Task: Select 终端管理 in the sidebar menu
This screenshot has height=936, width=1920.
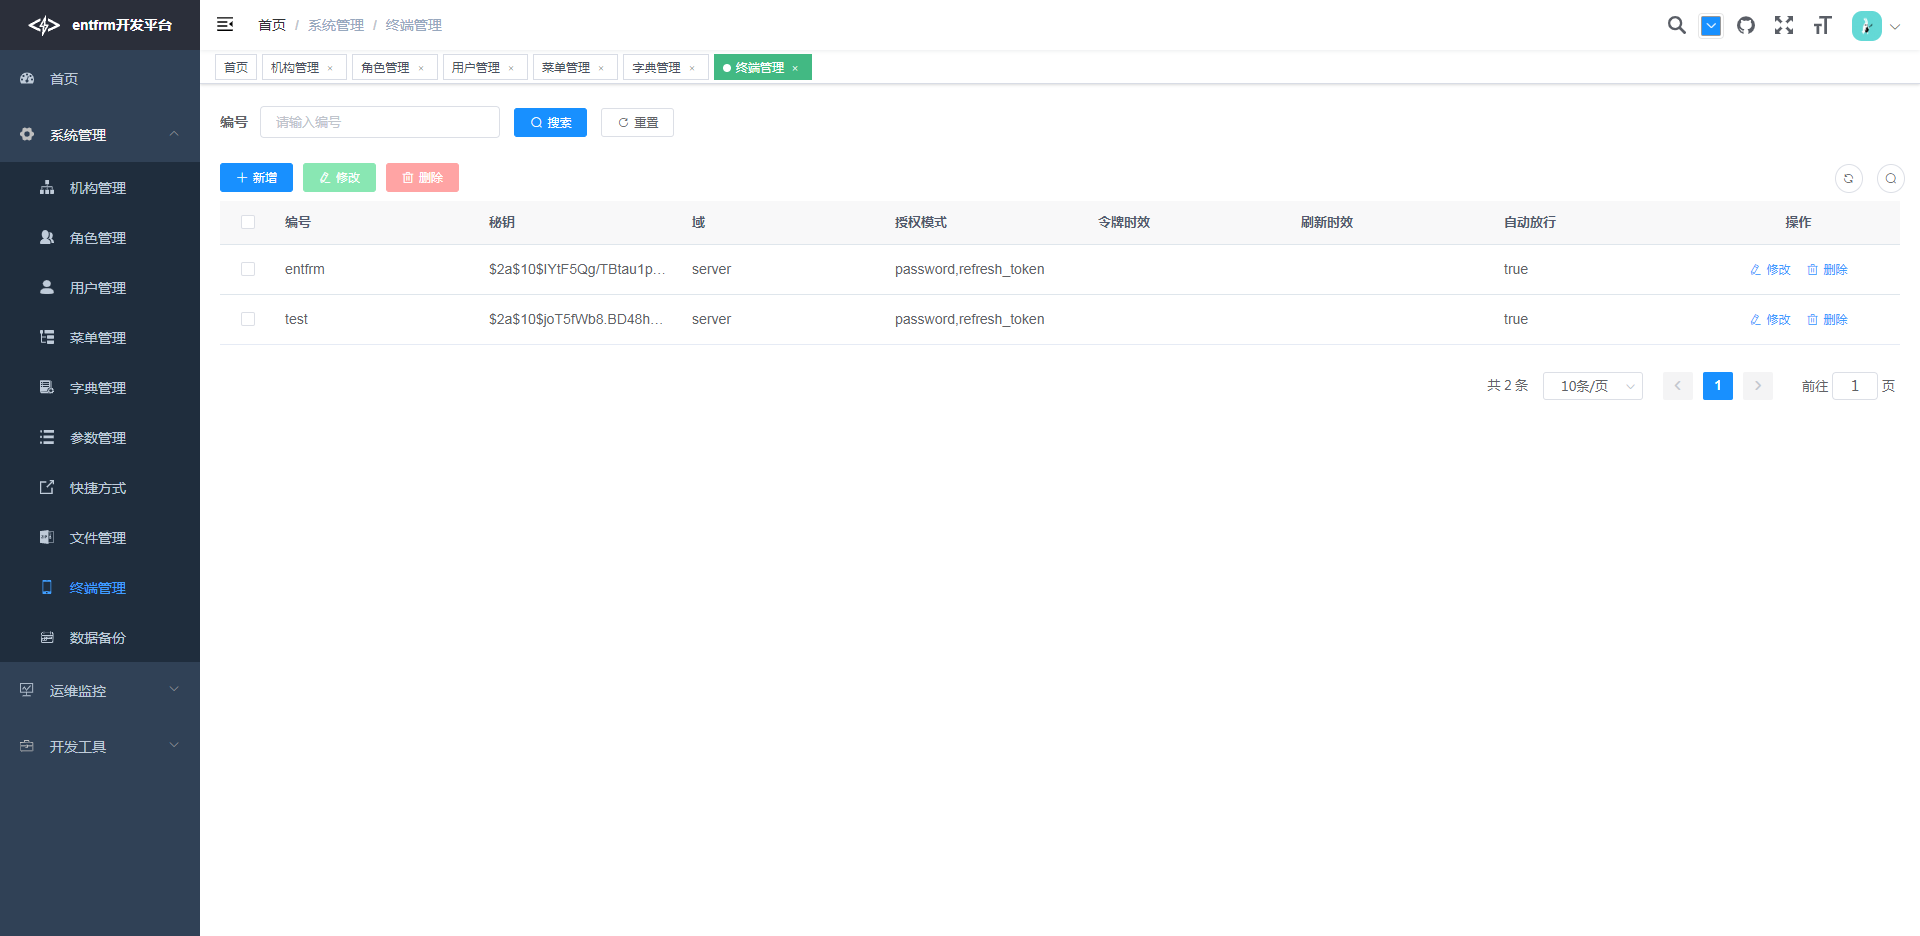Action: click(100, 587)
